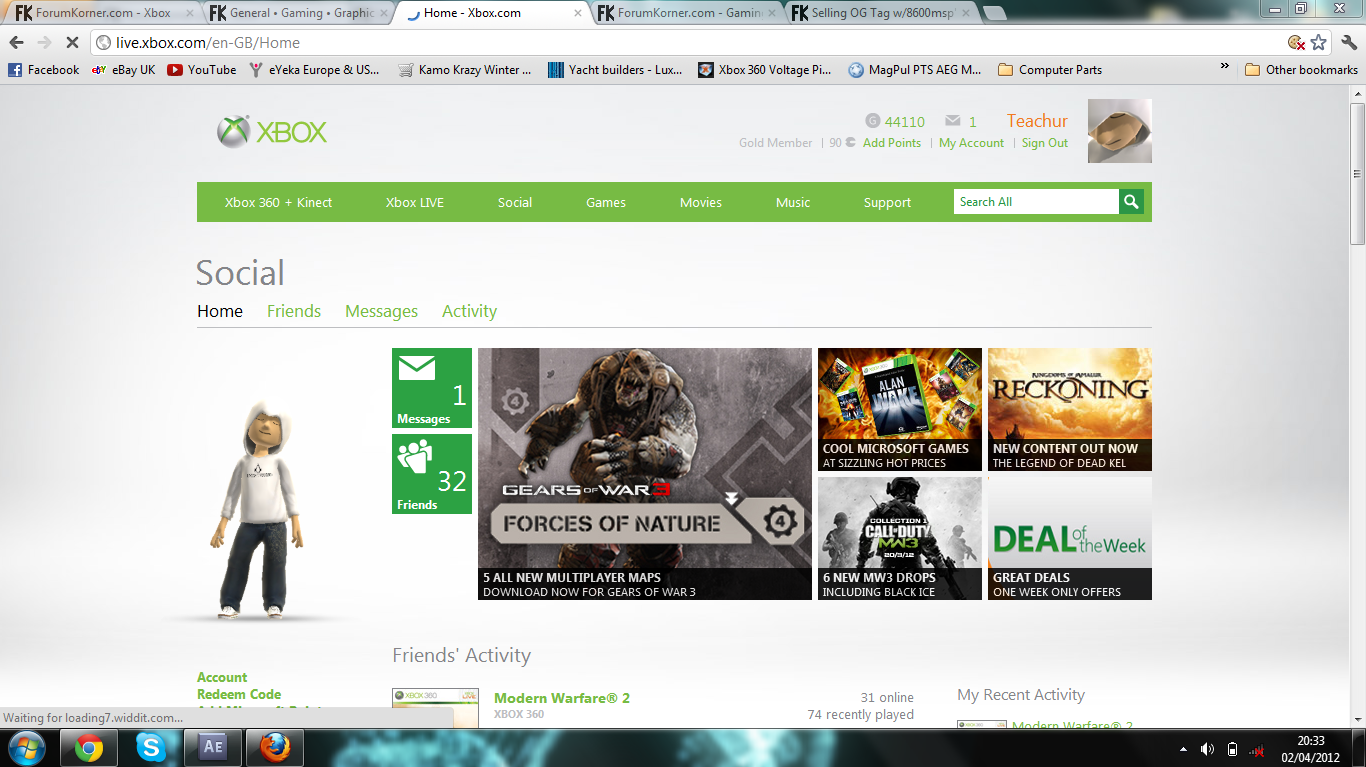Screen dimensions: 1366x767
Task: Open the MagPul PTS AEG bookmark
Action: [915, 70]
